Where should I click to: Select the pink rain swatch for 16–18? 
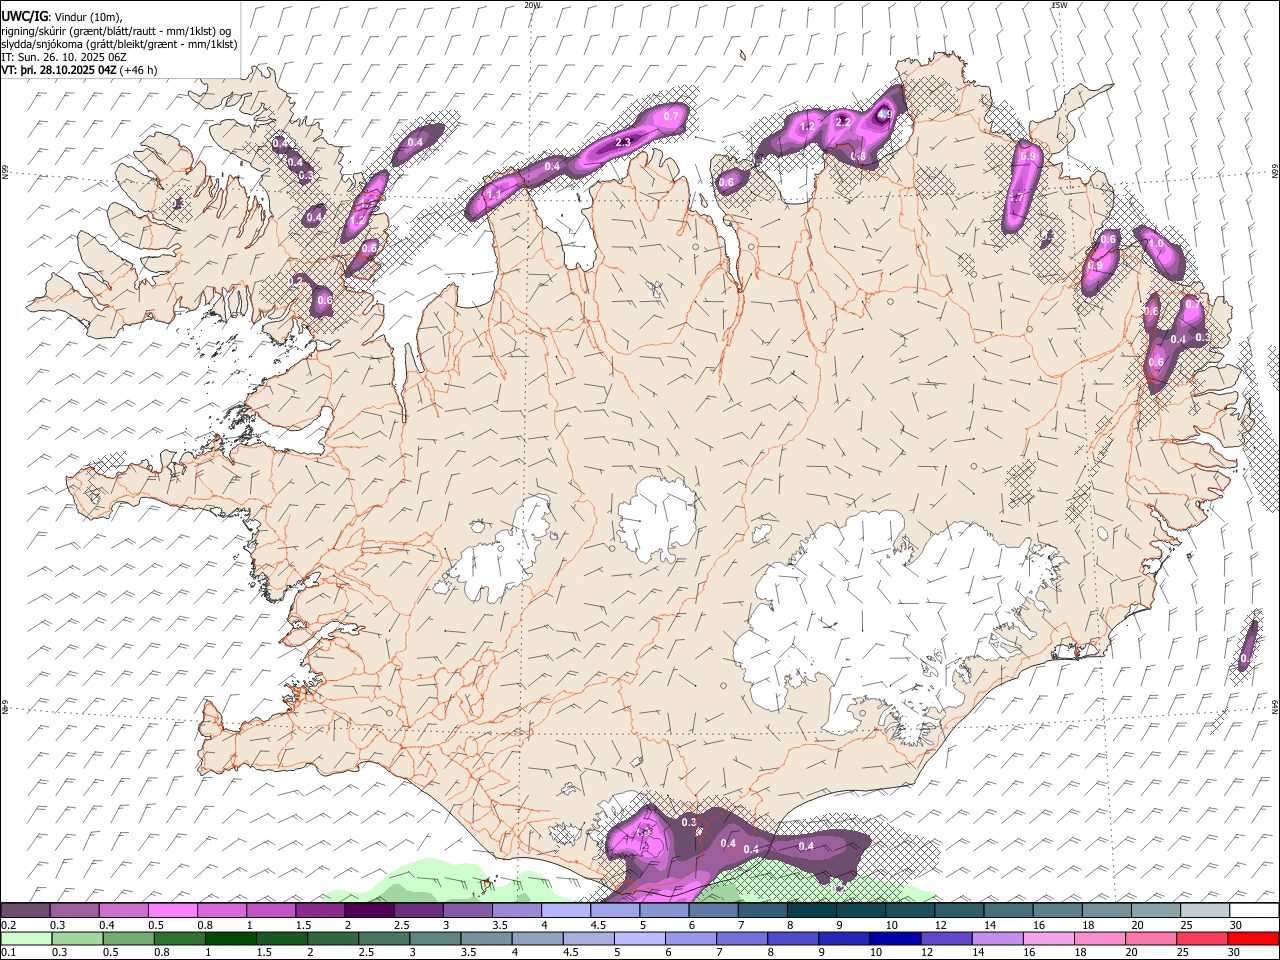pos(1050,938)
